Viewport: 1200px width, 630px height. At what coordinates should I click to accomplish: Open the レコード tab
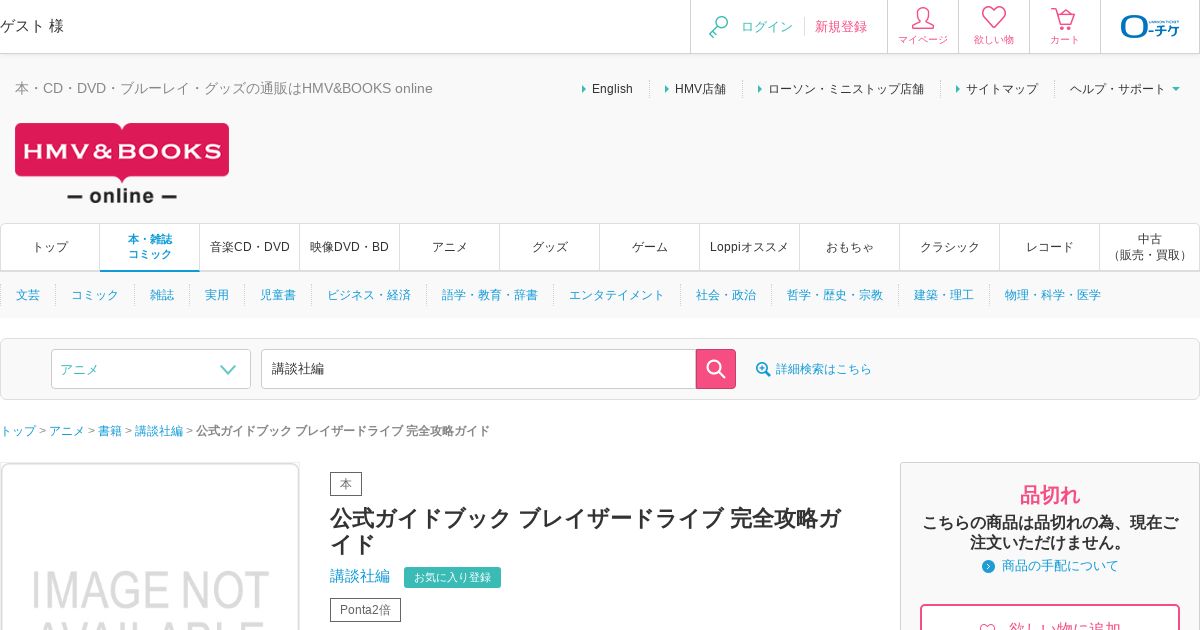pos(1050,247)
